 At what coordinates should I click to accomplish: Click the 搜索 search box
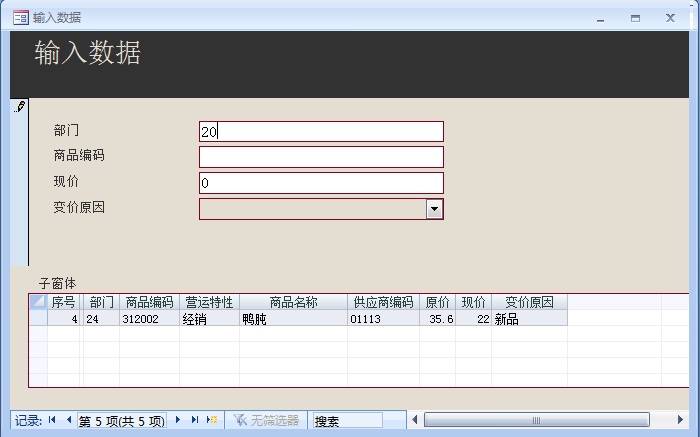pyautogui.click(x=347, y=420)
